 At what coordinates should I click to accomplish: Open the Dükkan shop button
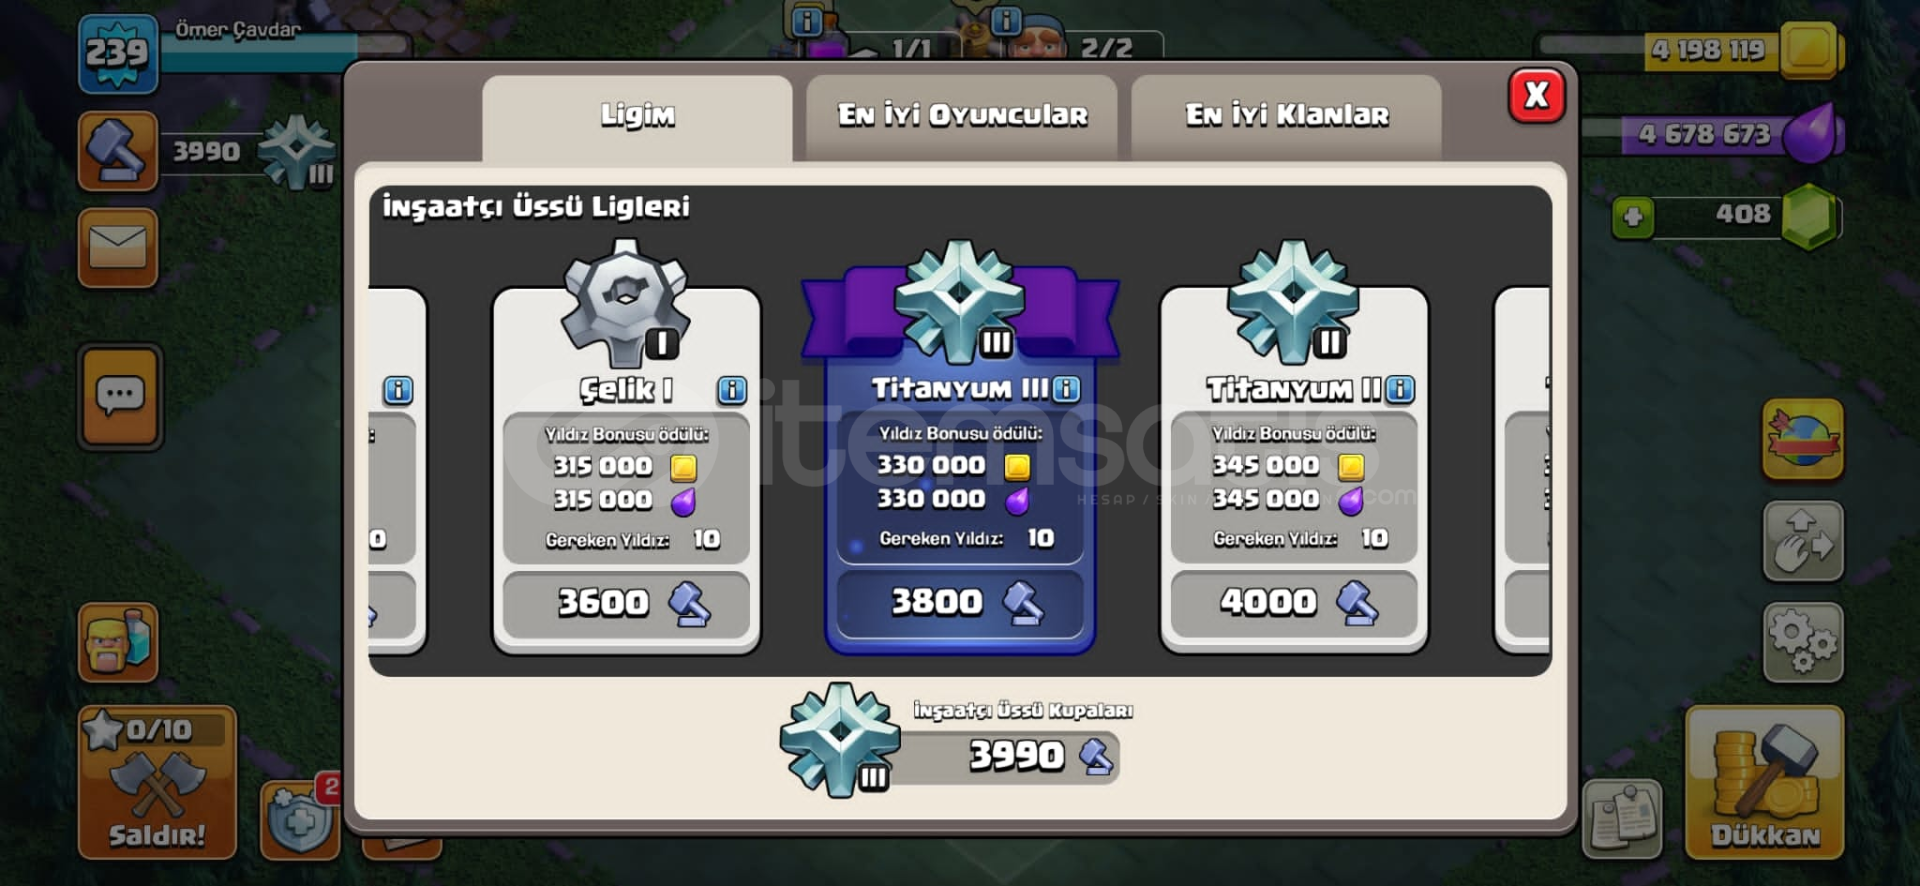pyautogui.click(x=1765, y=783)
